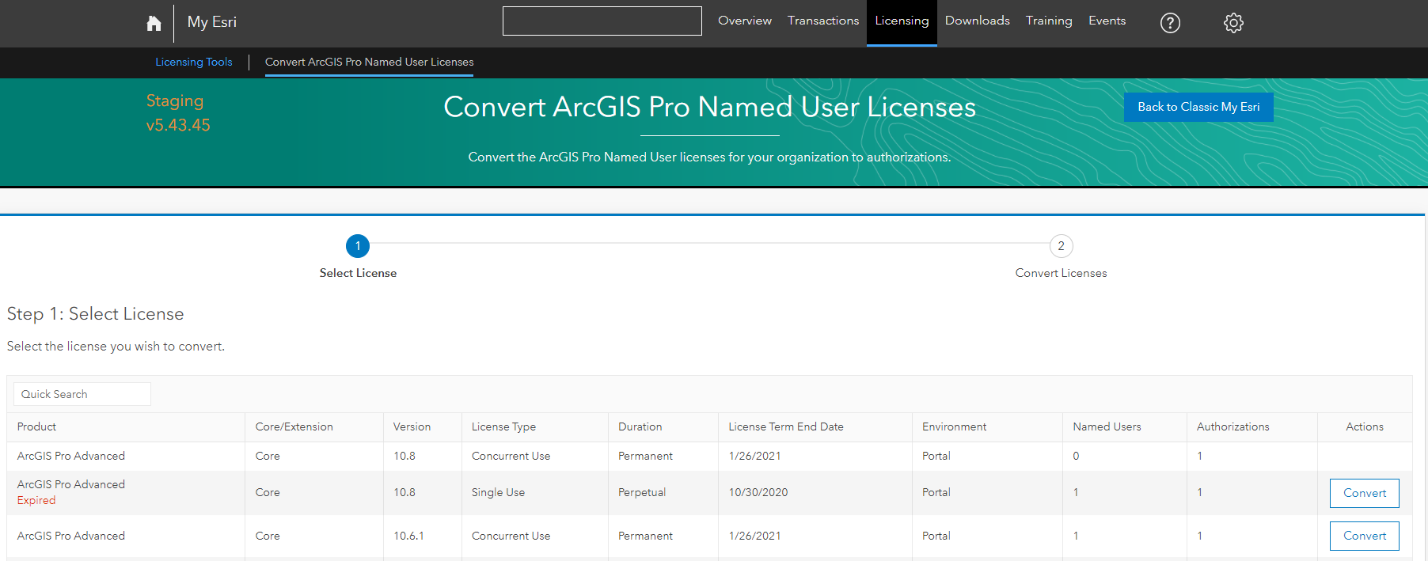Click Authorizations link in Single Use row
Viewport: 1428px width, 561px height.
click(1200, 493)
